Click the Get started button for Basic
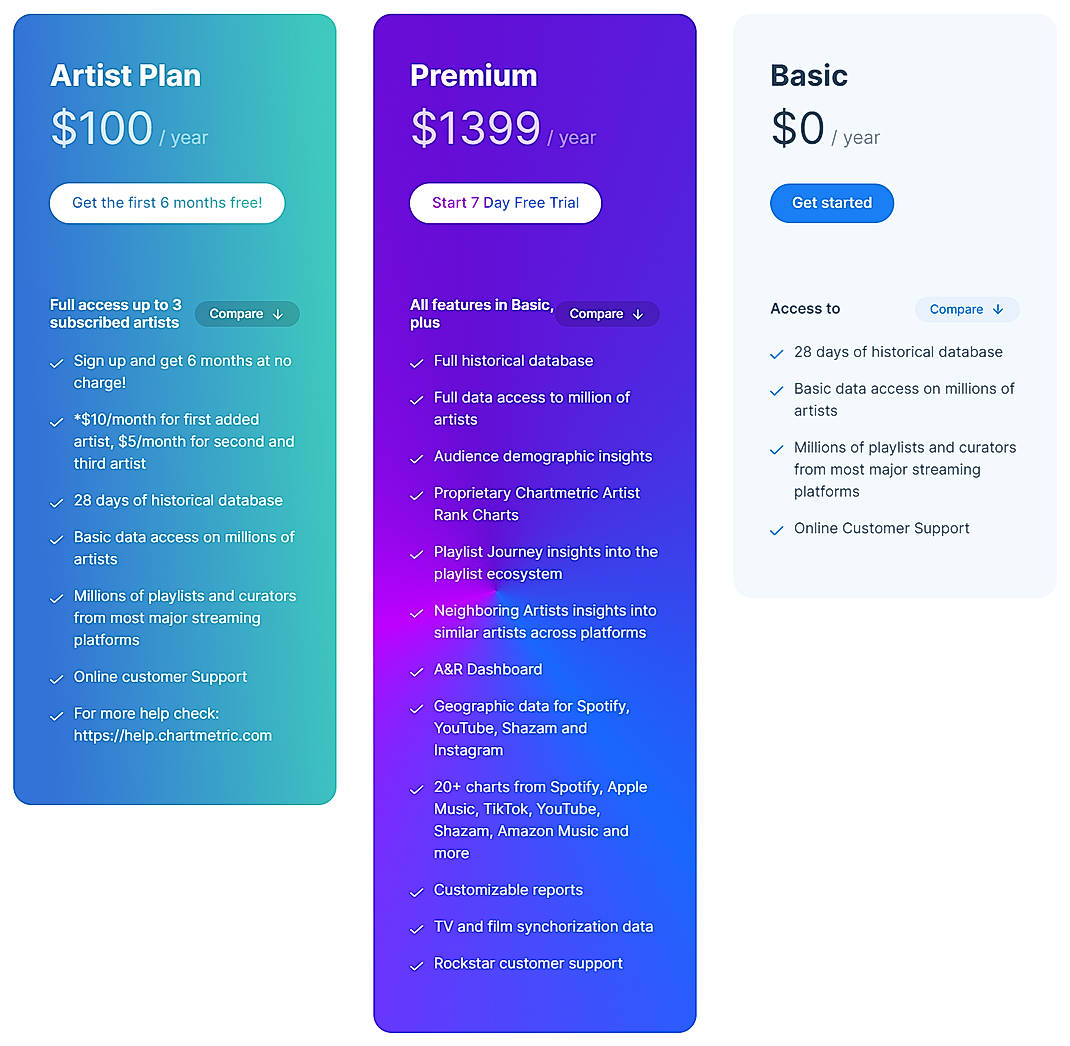 click(x=831, y=203)
